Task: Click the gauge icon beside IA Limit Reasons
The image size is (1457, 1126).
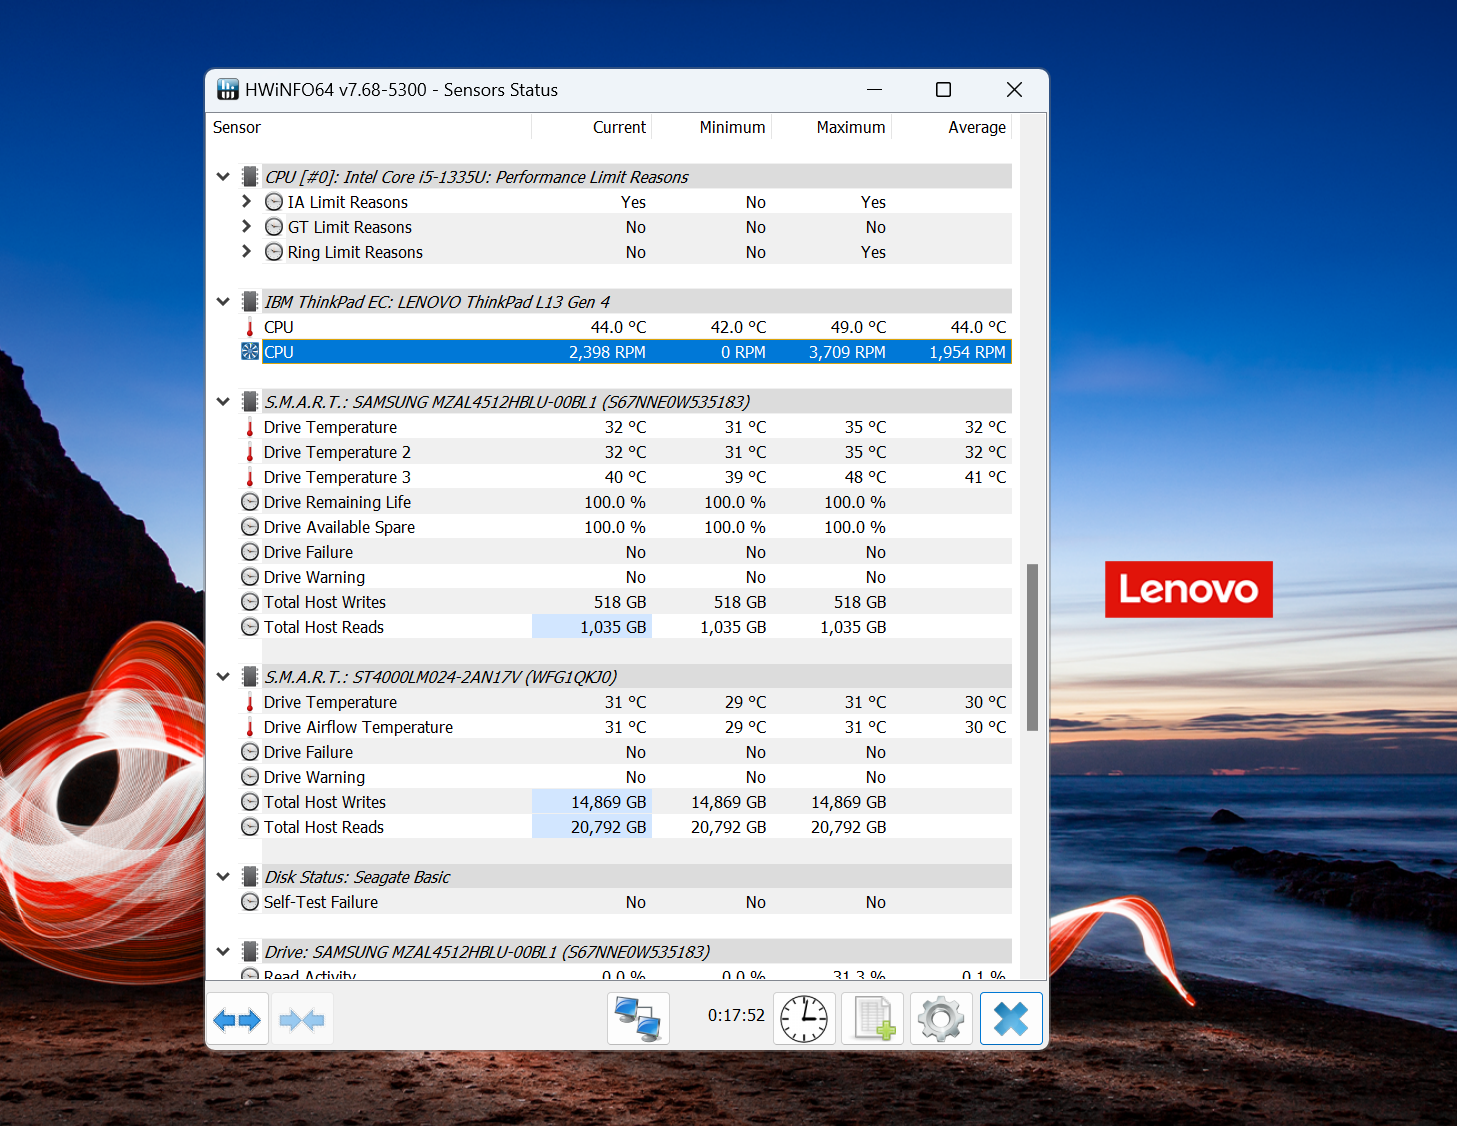Action: click(x=273, y=201)
